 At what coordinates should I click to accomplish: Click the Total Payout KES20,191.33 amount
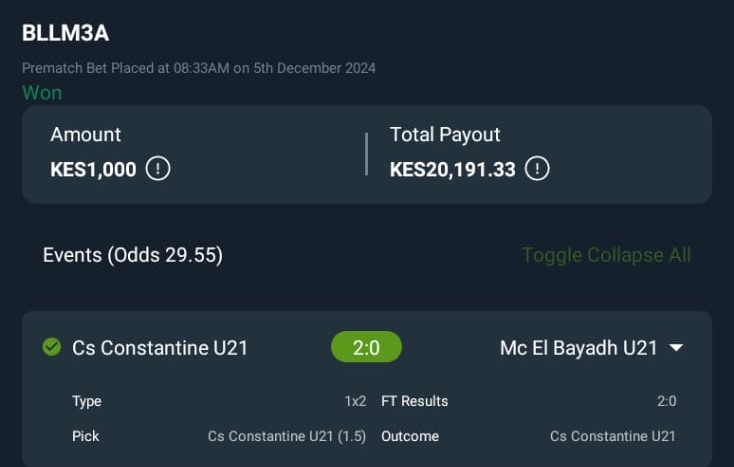453,169
